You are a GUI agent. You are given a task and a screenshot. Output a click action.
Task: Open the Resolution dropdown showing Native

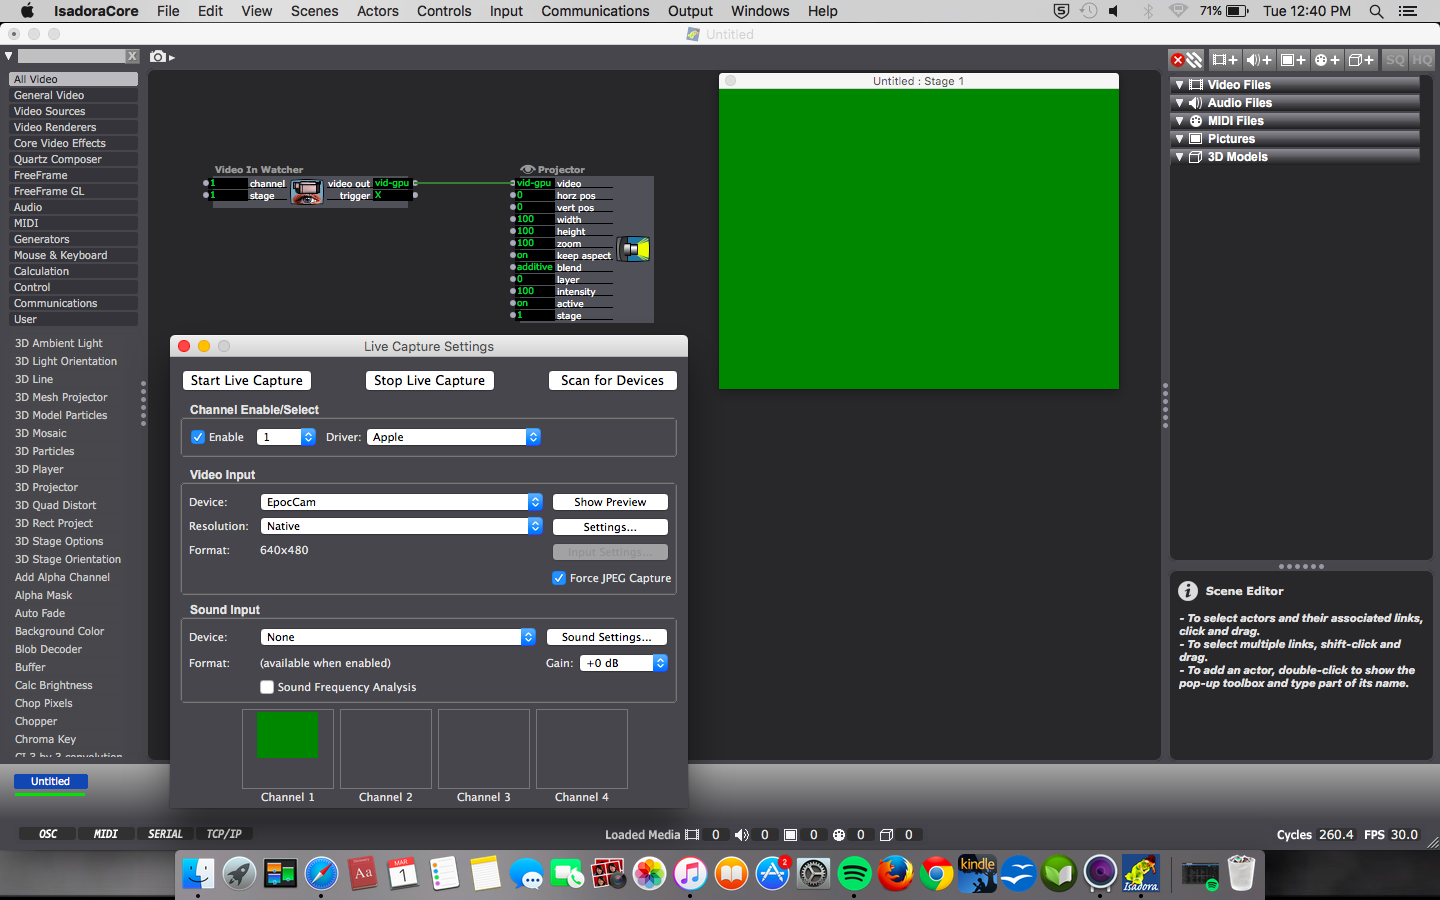tap(402, 526)
